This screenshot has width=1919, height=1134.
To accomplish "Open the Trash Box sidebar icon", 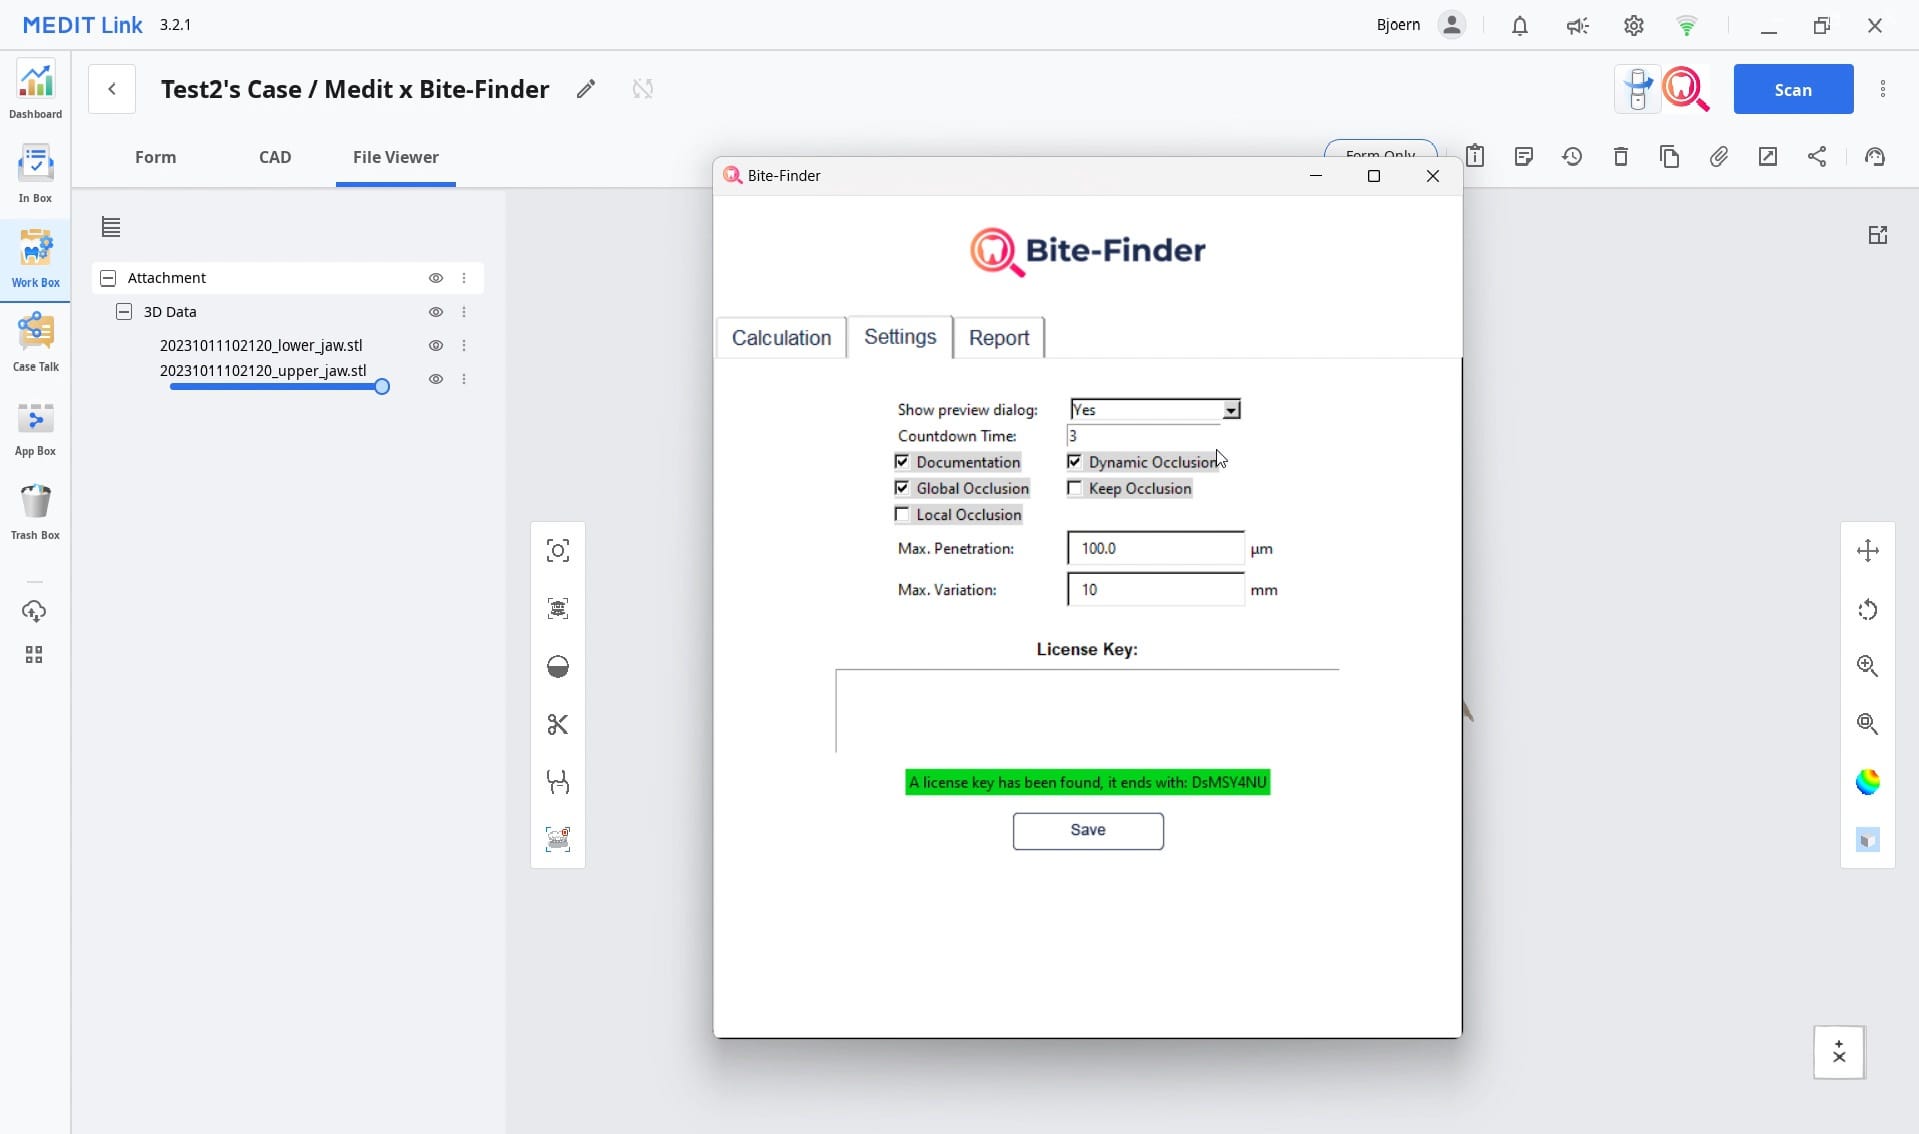I will 35,512.
